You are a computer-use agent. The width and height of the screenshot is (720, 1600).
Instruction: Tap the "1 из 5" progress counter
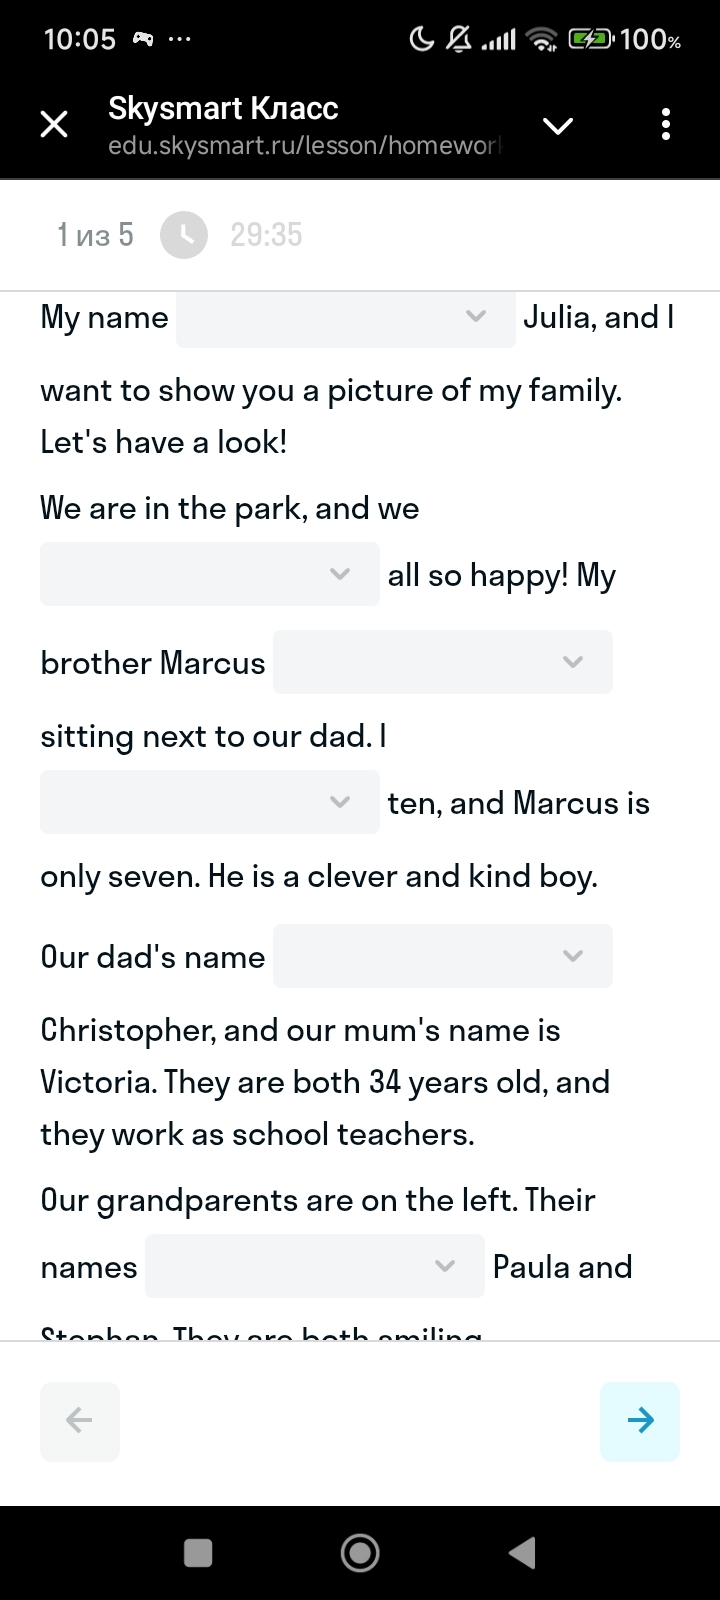pos(95,235)
